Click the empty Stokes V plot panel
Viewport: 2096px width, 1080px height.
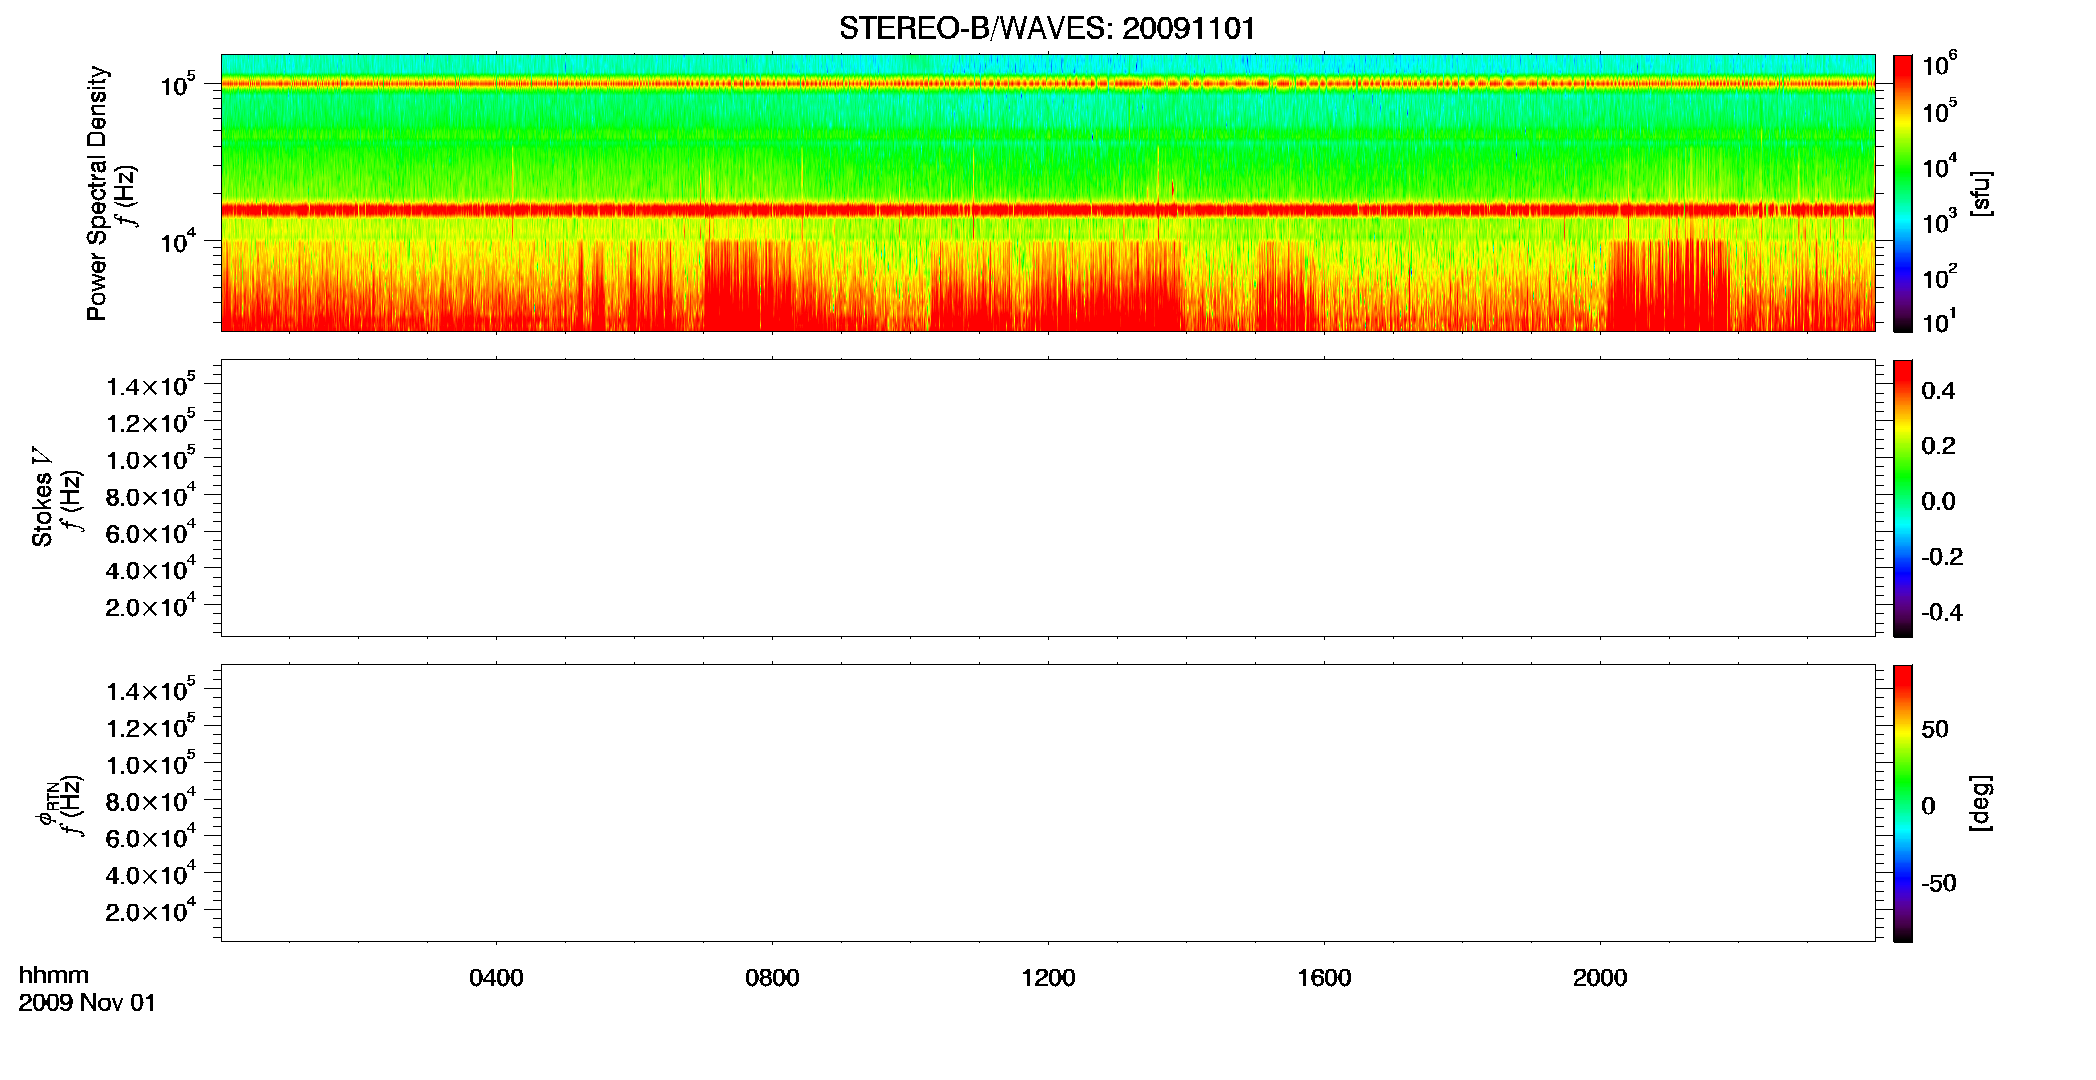(1048, 498)
